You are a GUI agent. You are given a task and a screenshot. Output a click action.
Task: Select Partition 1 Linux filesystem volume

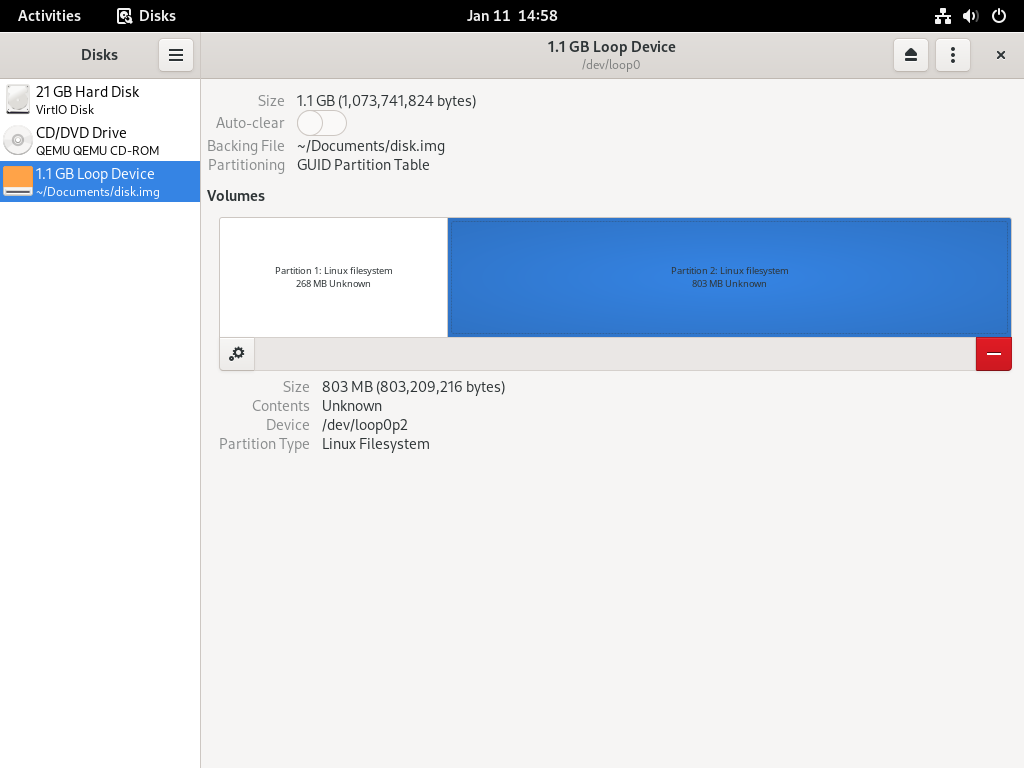(334, 277)
